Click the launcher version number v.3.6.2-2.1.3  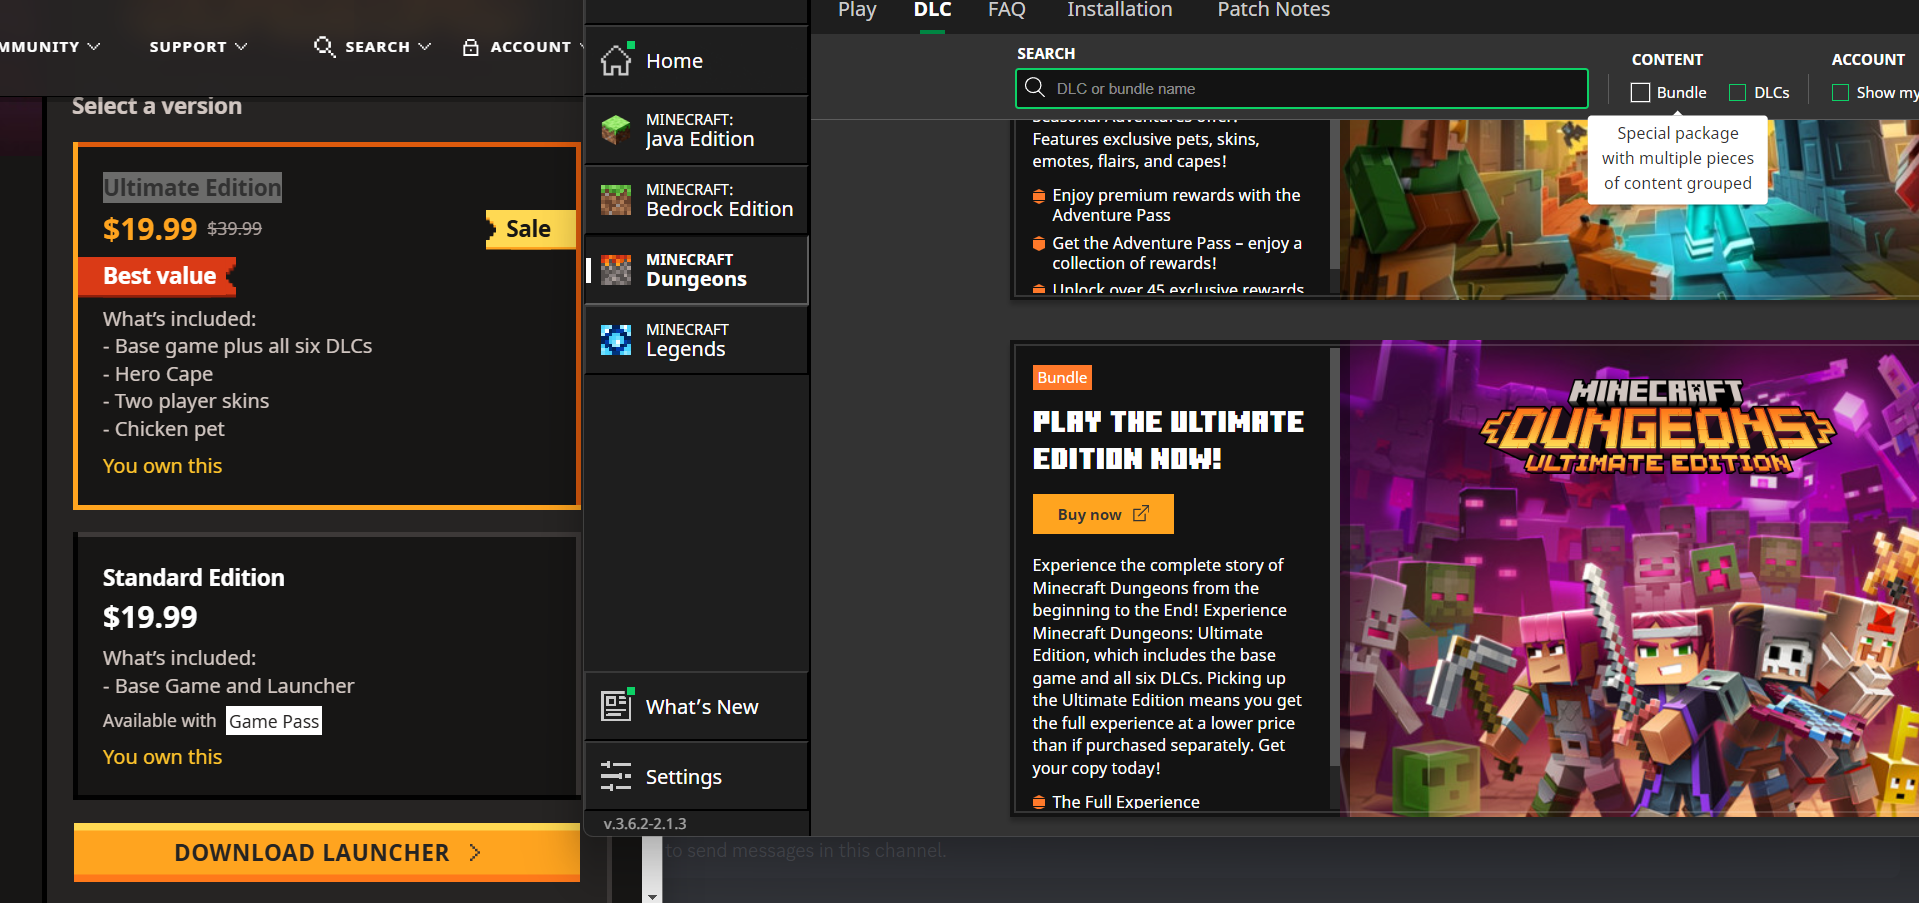[x=645, y=824]
